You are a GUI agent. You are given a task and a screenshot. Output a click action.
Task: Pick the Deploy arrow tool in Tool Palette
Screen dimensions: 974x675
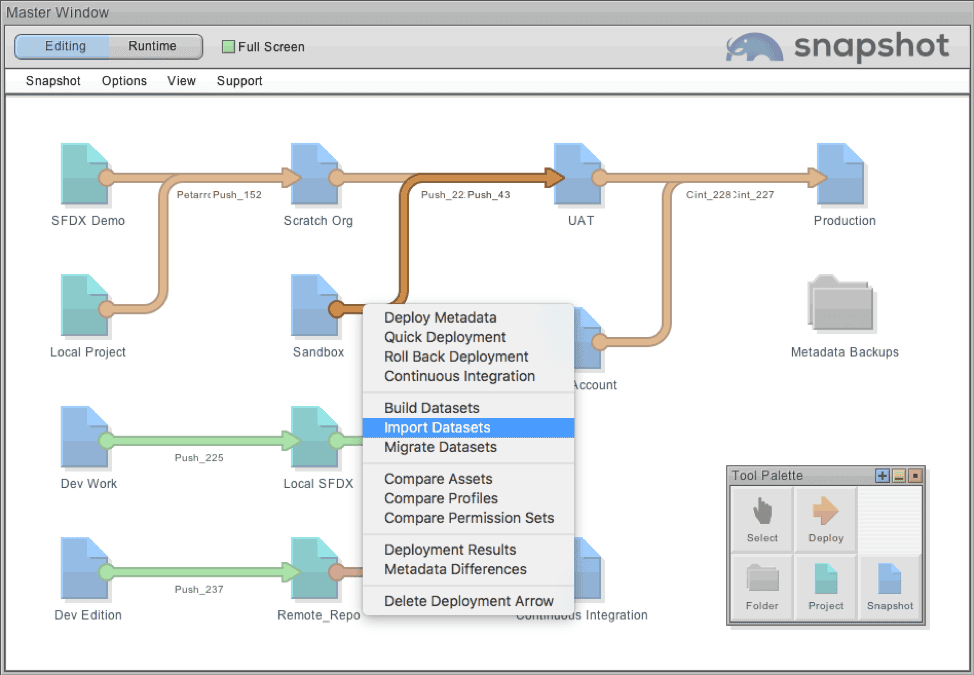coord(826,519)
